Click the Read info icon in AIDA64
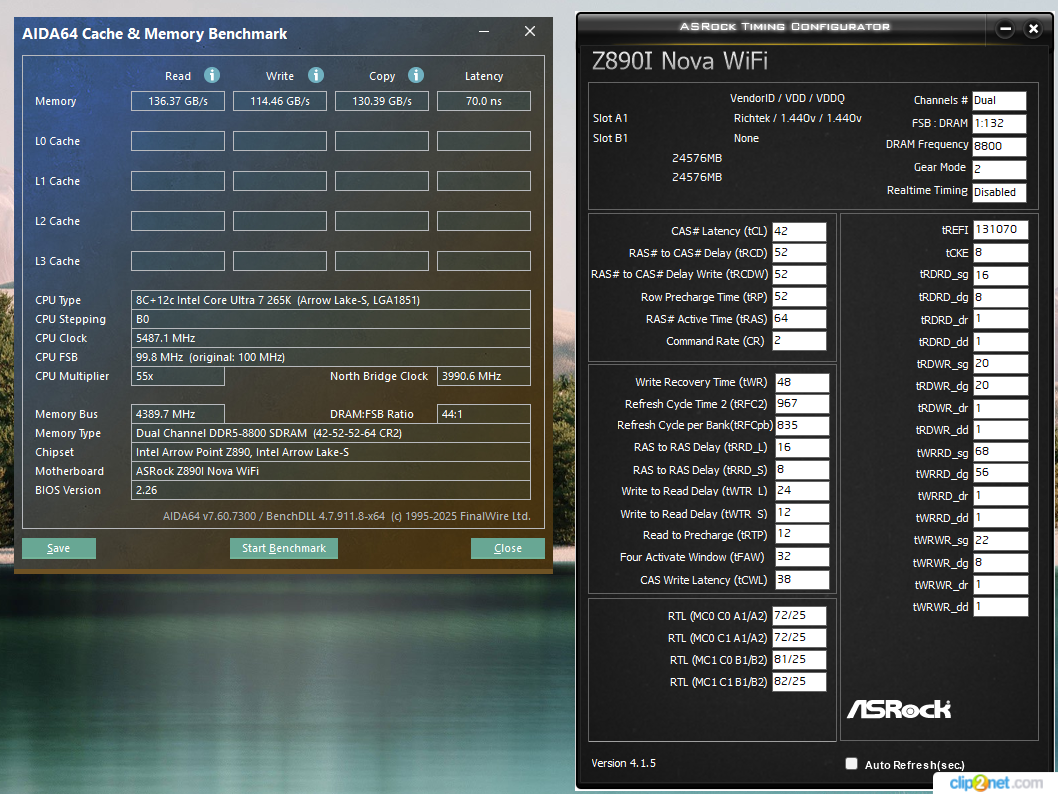The image size is (1058, 794). 212,75
